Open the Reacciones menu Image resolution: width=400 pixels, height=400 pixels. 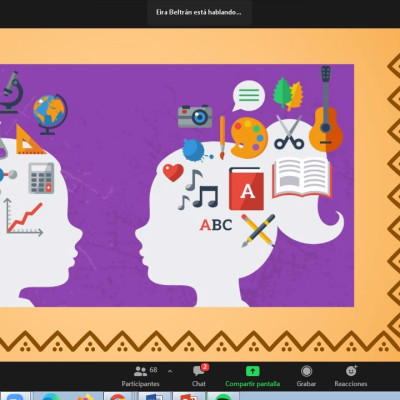pyautogui.click(x=351, y=377)
